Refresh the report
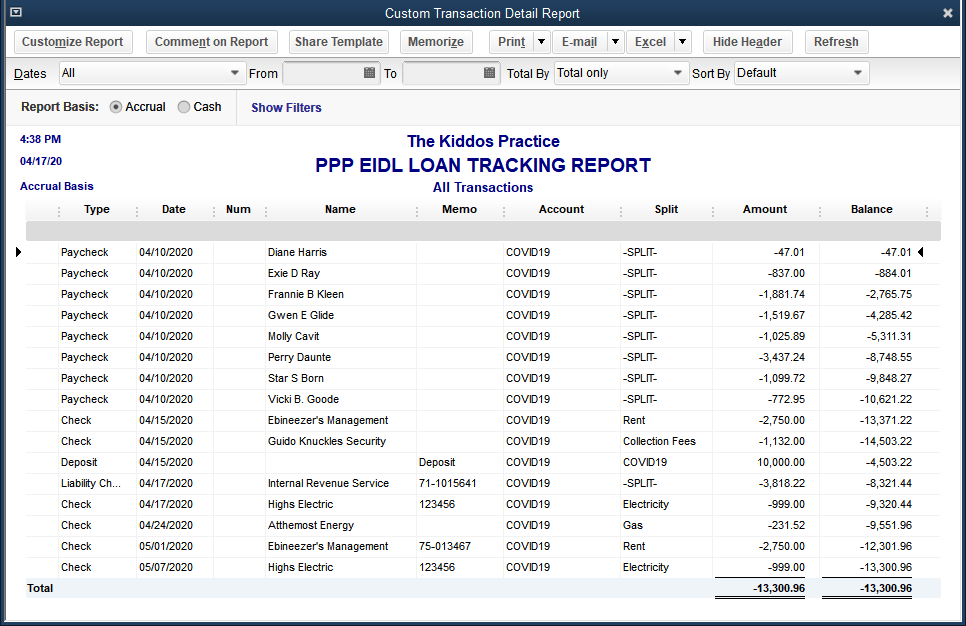Image resolution: width=966 pixels, height=626 pixels. coord(836,42)
